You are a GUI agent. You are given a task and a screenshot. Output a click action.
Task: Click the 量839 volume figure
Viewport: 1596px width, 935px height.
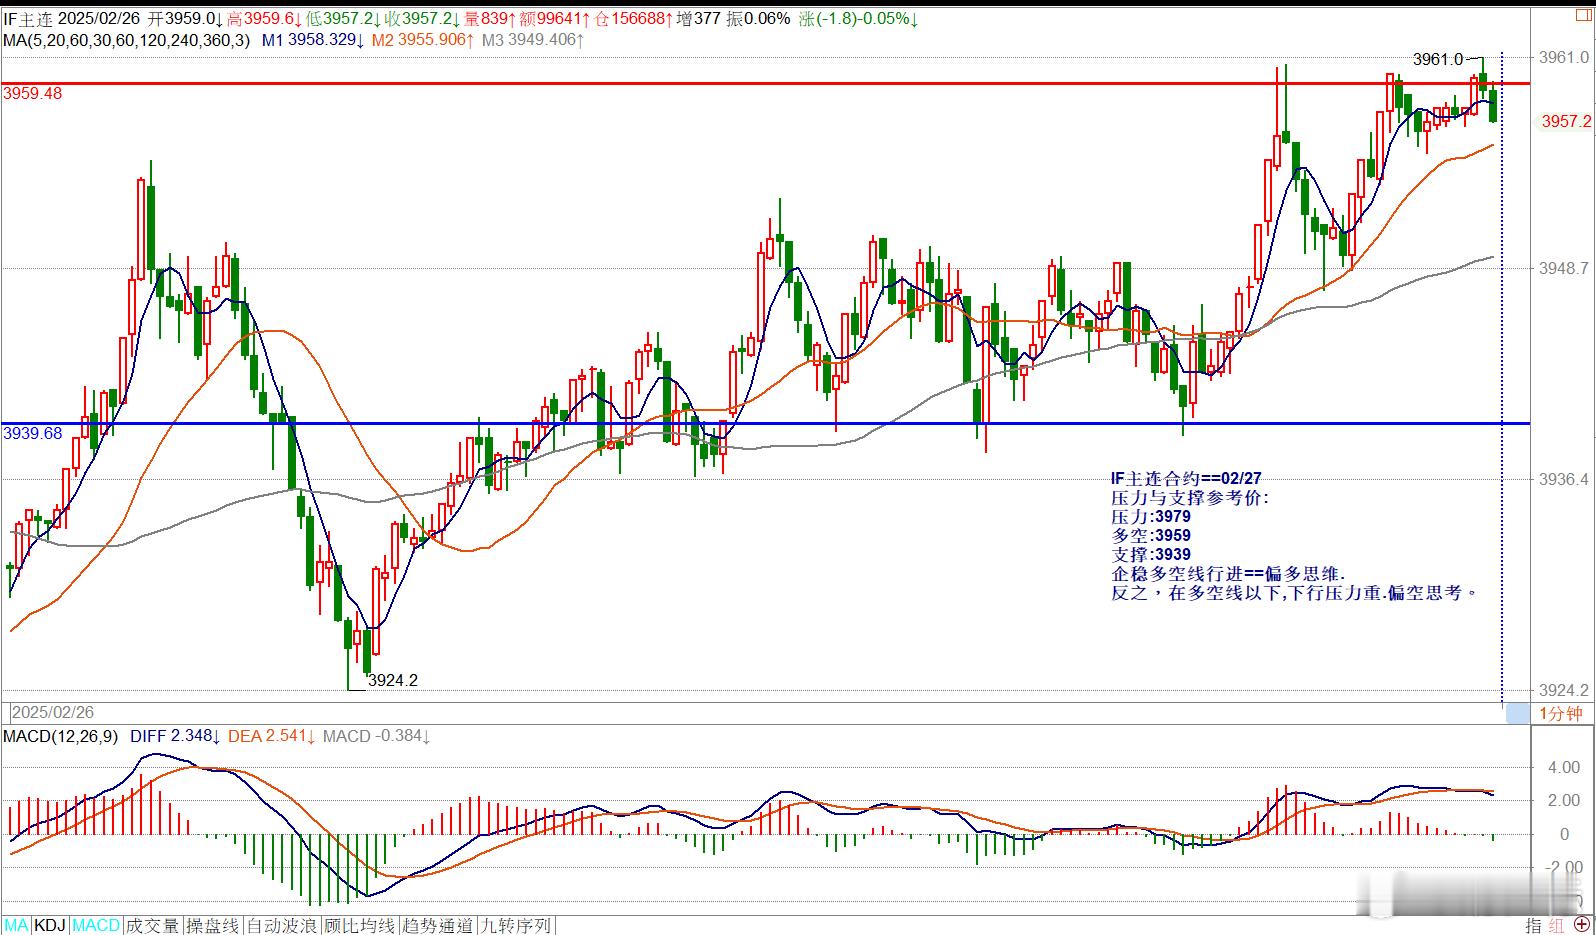point(491,19)
